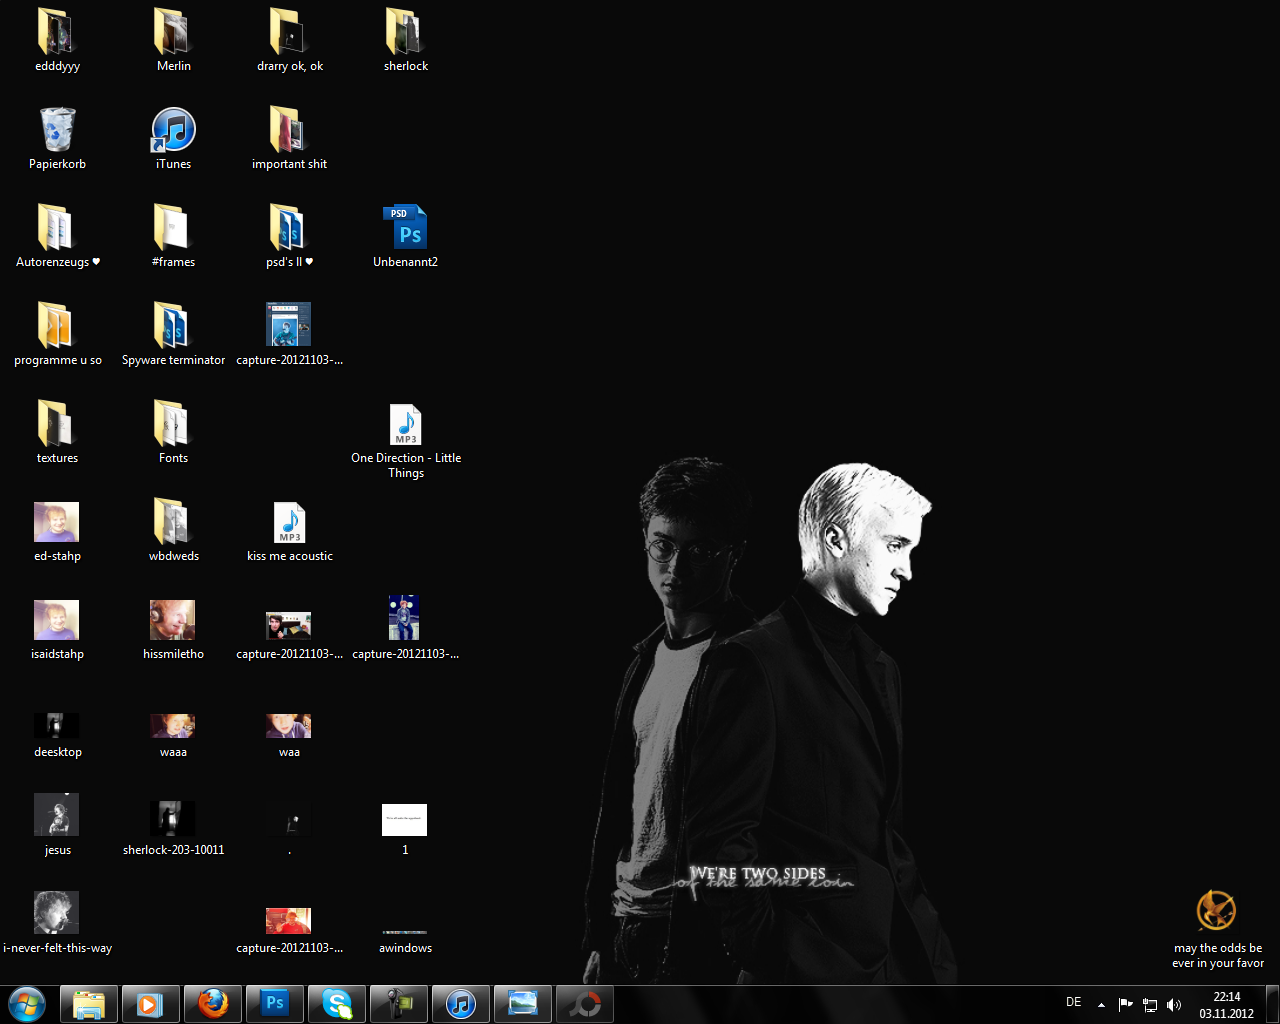Image resolution: width=1280 pixels, height=1024 pixels.
Task: Open the DE language input selector
Action: click(1074, 1002)
